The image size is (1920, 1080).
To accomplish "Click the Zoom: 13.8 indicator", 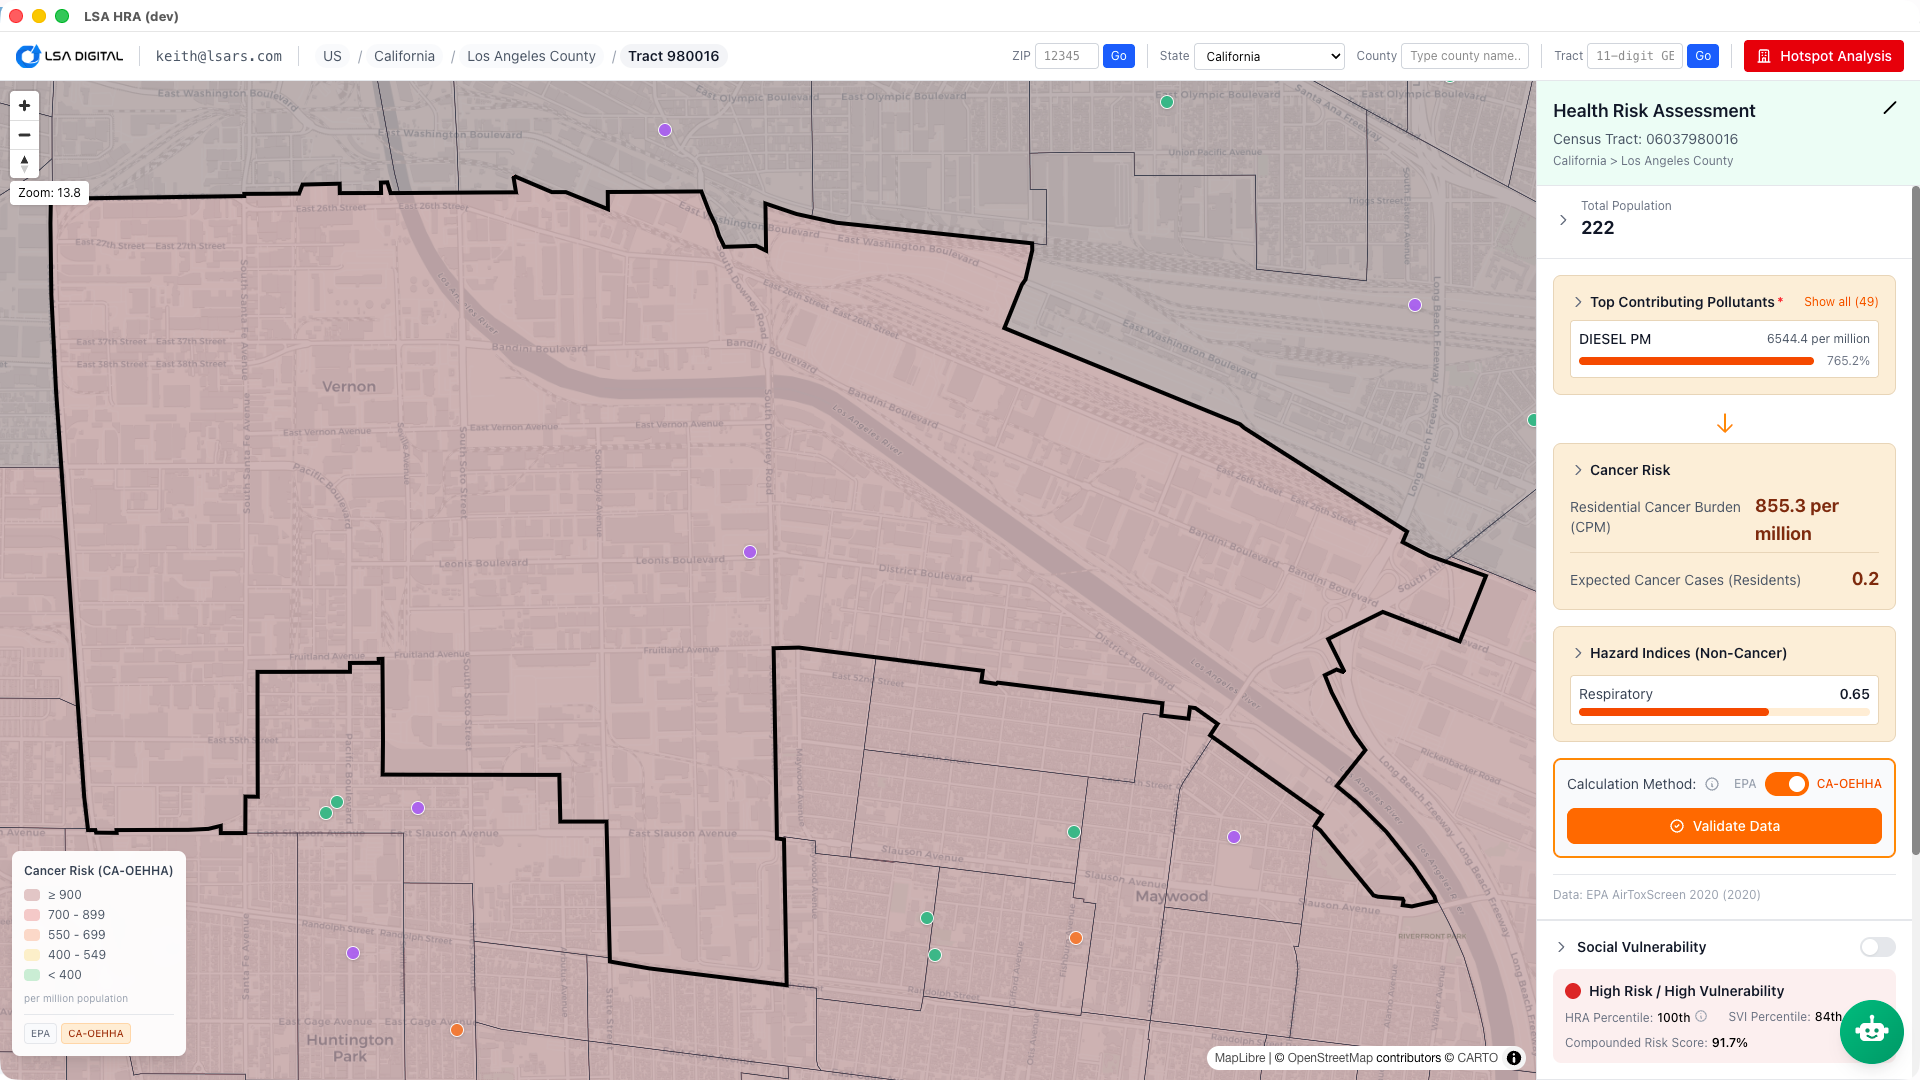I will tap(49, 193).
